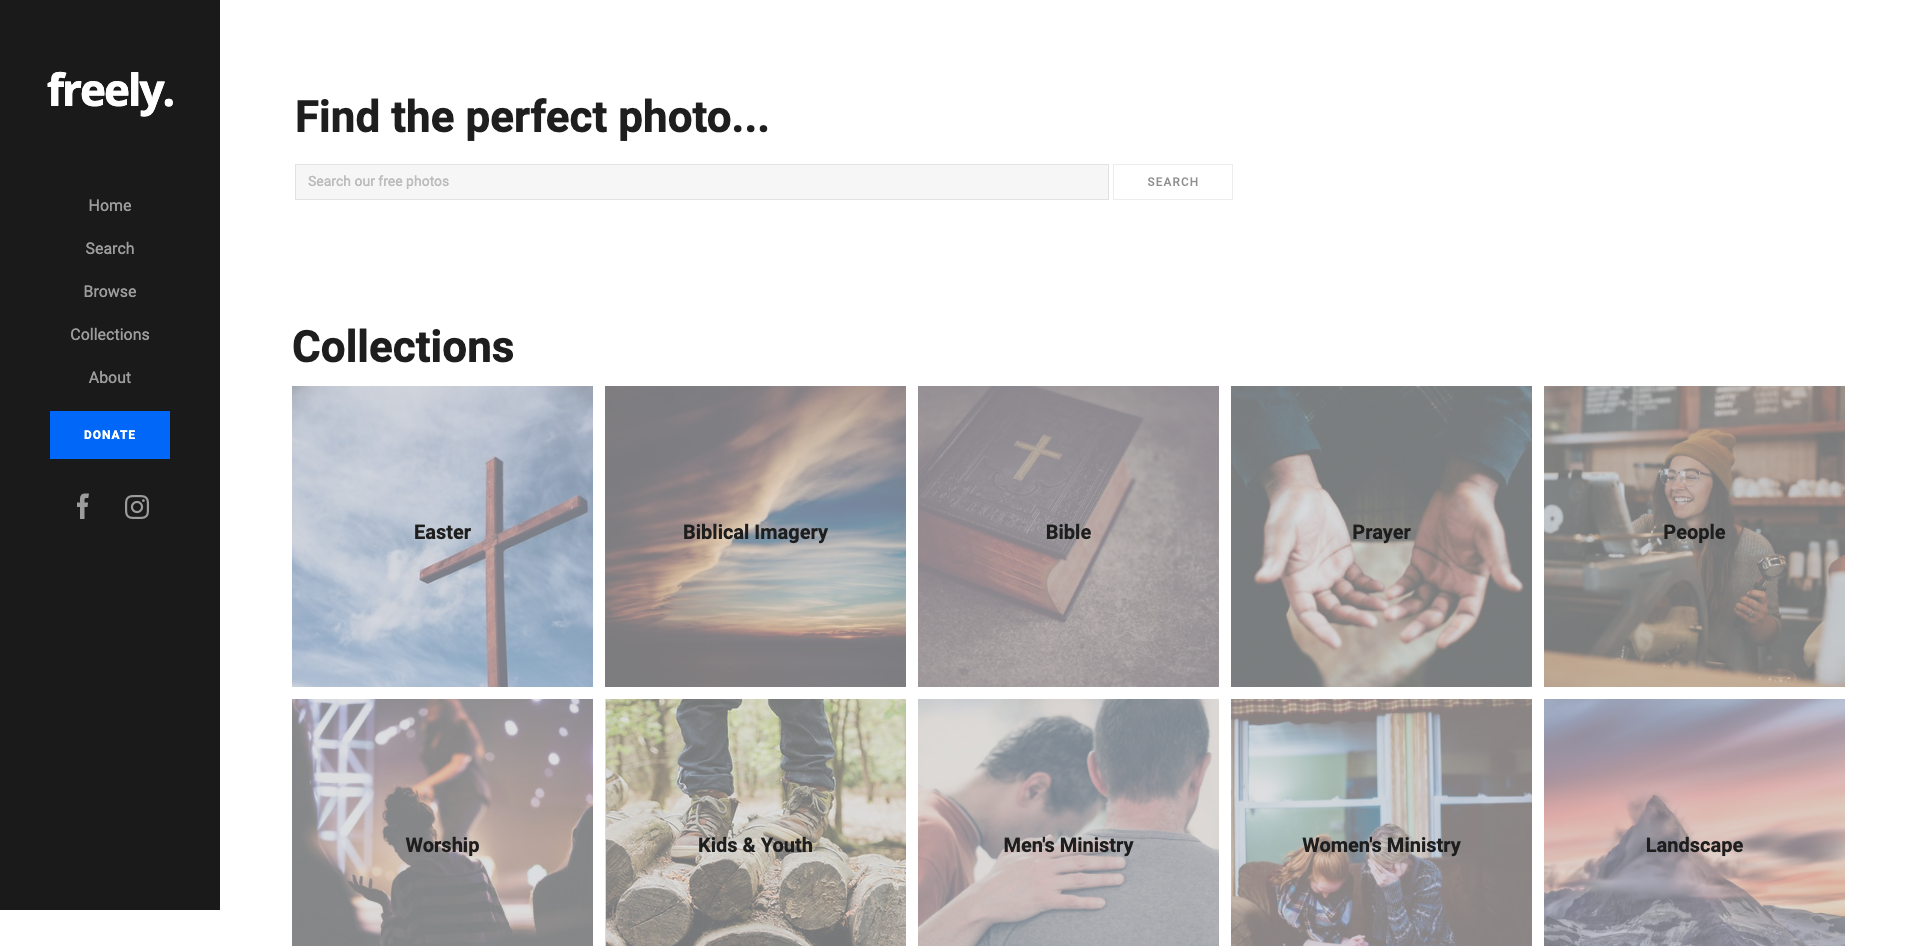Go to Home in the sidebar
The image size is (1920, 946).
(110, 205)
